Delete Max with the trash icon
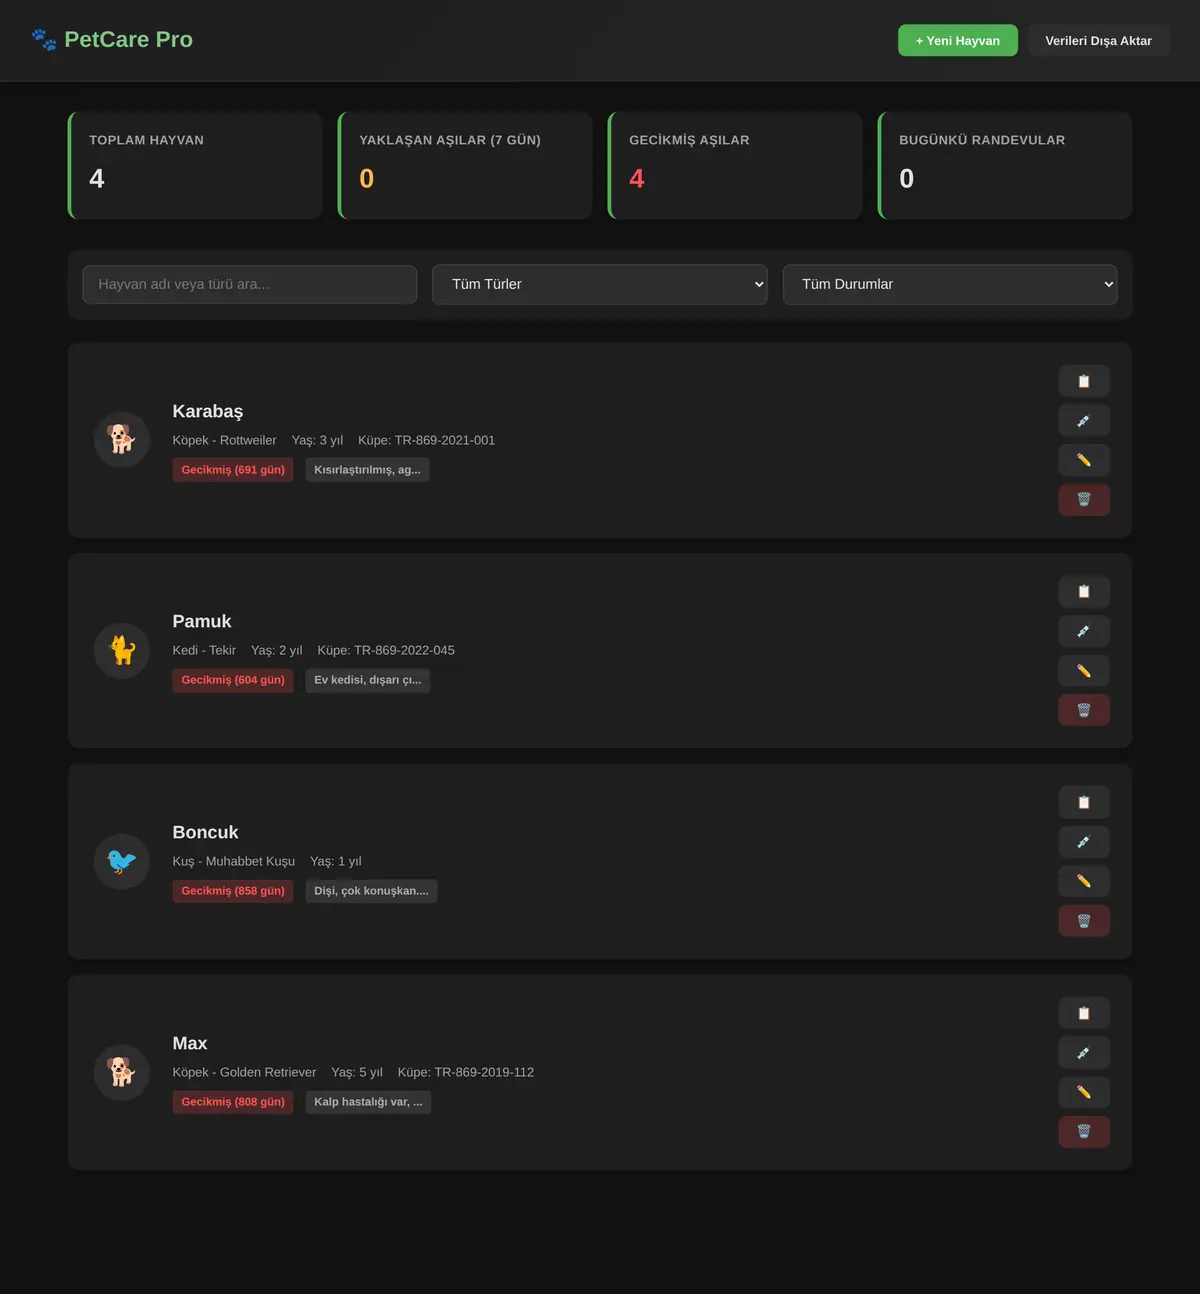The width and height of the screenshot is (1200, 1294). [1084, 1132]
